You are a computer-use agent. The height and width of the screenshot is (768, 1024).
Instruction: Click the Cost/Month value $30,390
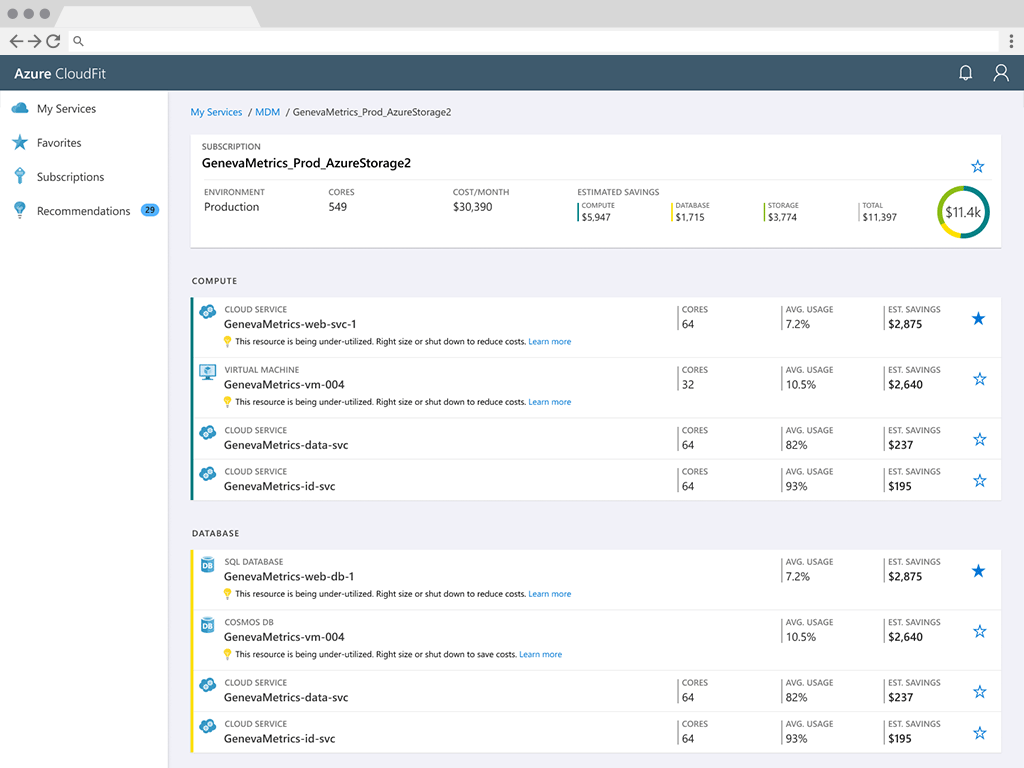click(x=472, y=207)
